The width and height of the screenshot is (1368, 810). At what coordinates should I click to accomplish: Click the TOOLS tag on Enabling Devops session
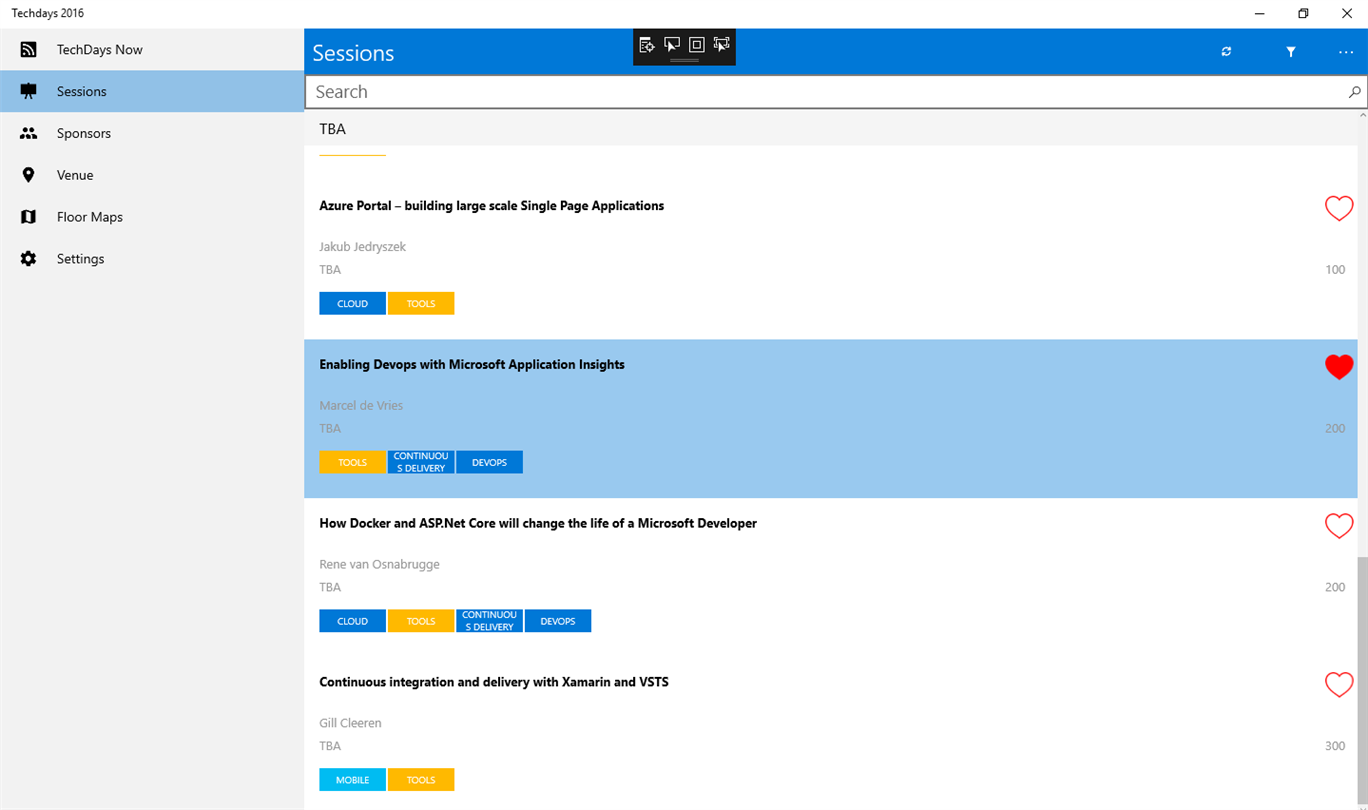point(352,462)
